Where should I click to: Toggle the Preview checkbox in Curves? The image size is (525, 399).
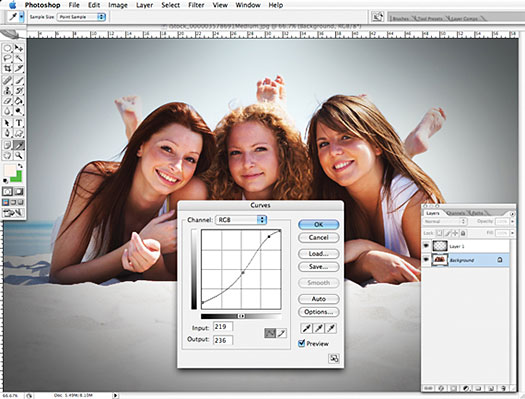pyautogui.click(x=301, y=343)
